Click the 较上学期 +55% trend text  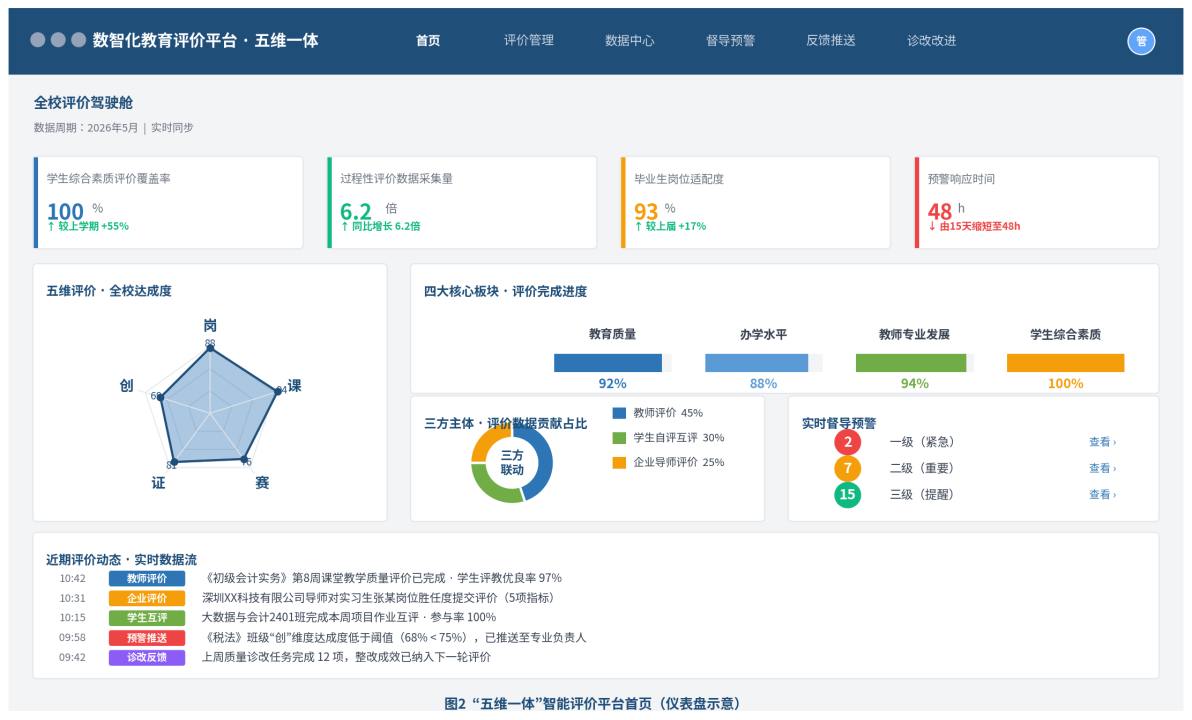(x=88, y=227)
